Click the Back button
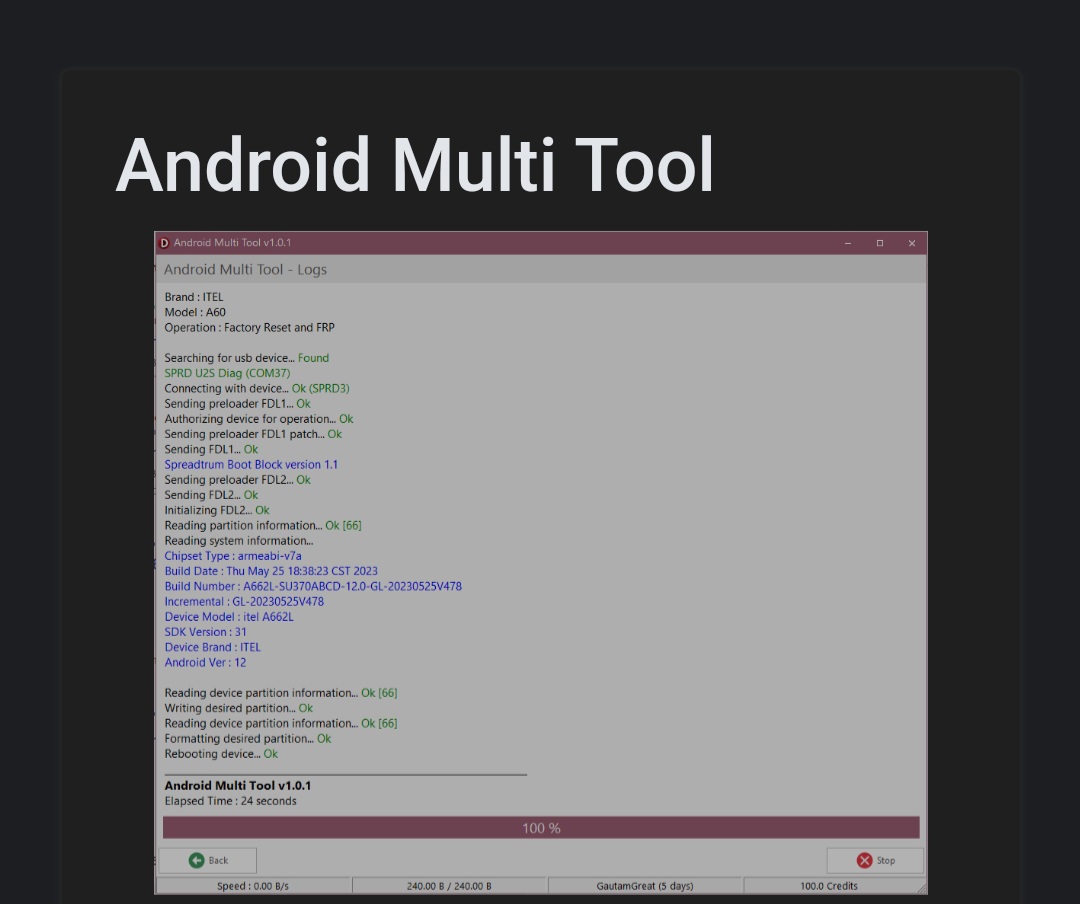The height and width of the screenshot is (904, 1080). click(207, 860)
